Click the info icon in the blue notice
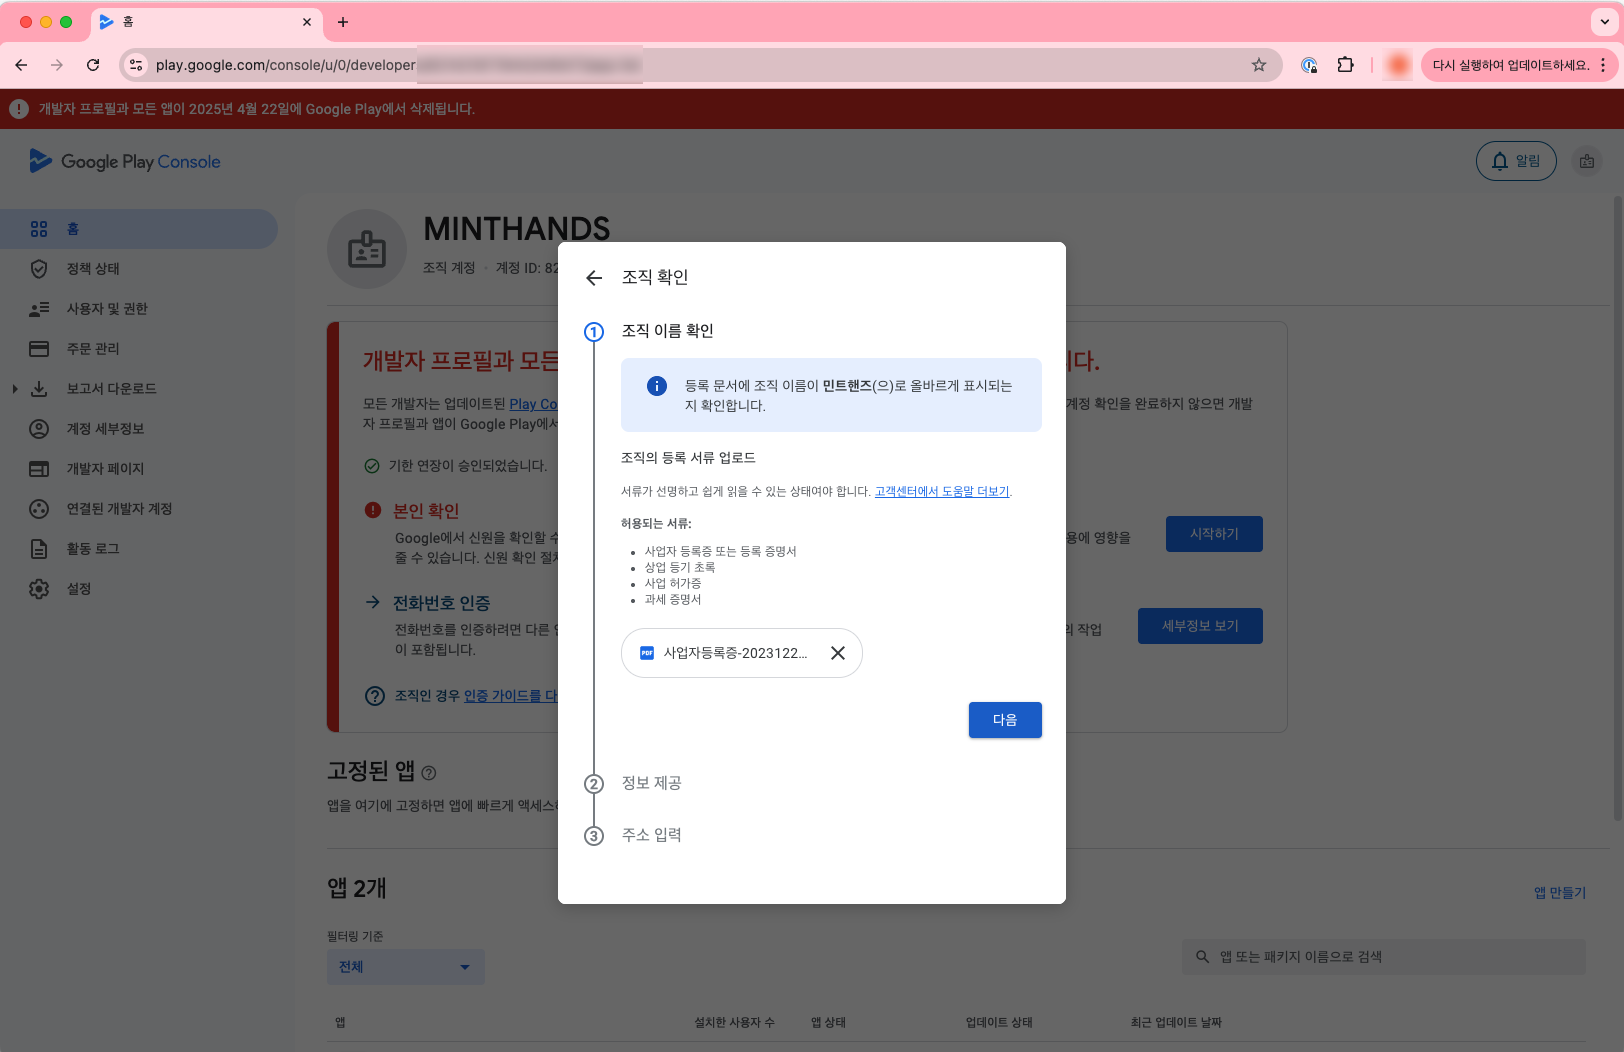Image resolution: width=1624 pixels, height=1052 pixels. [x=657, y=386]
